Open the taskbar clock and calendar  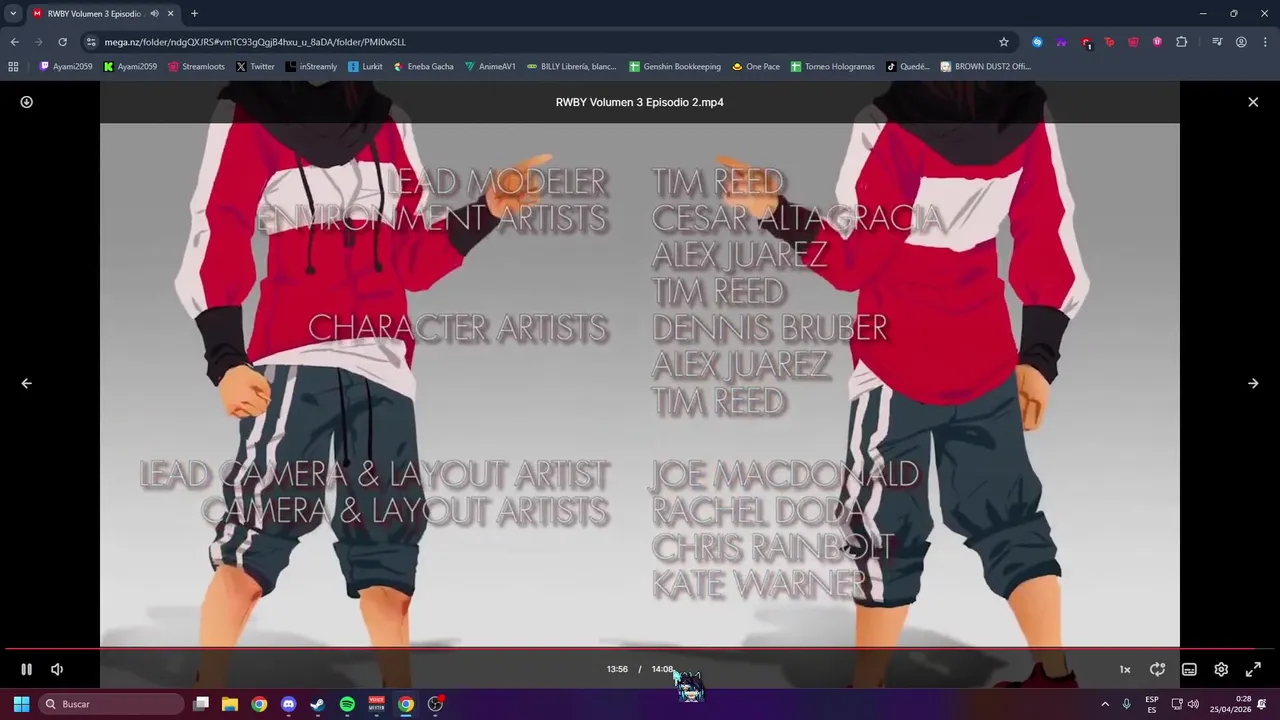(x=1230, y=704)
